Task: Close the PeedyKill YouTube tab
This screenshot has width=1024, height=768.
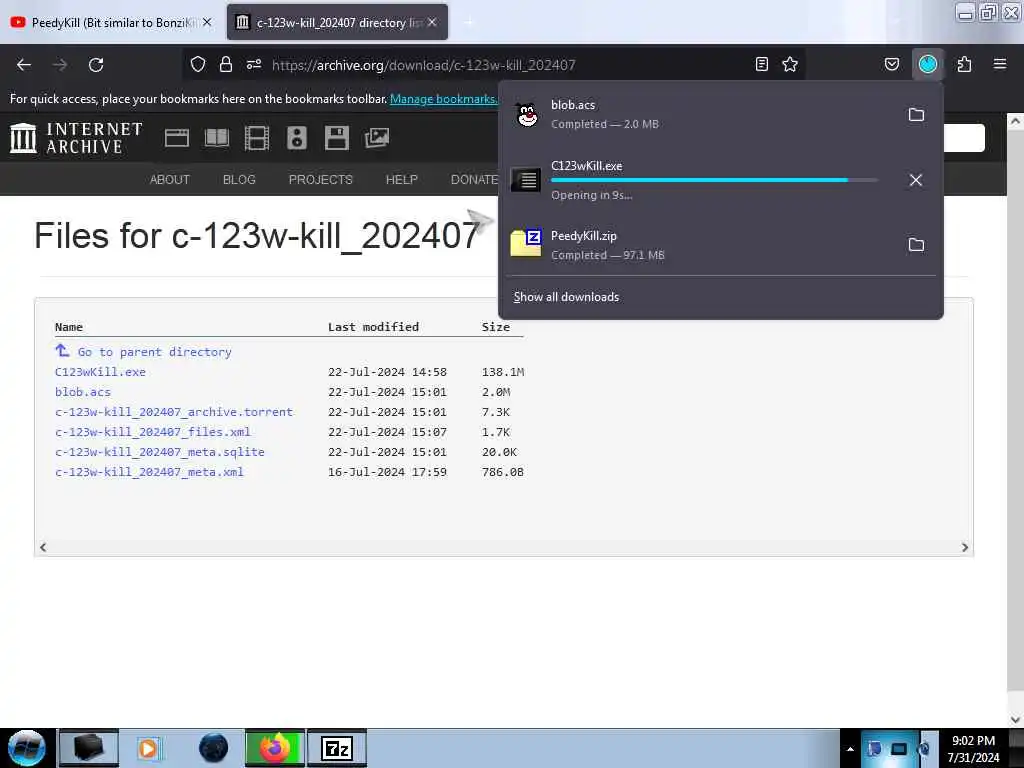Action: tap(207, 22)
